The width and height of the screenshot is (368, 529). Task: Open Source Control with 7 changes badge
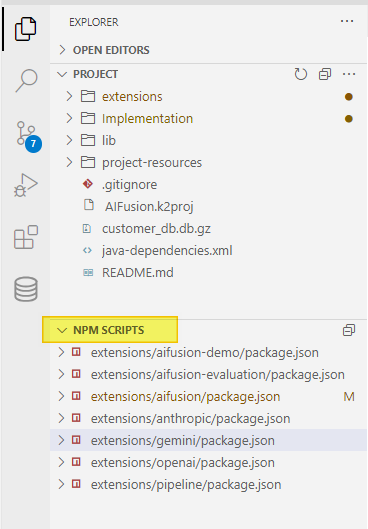28,136
